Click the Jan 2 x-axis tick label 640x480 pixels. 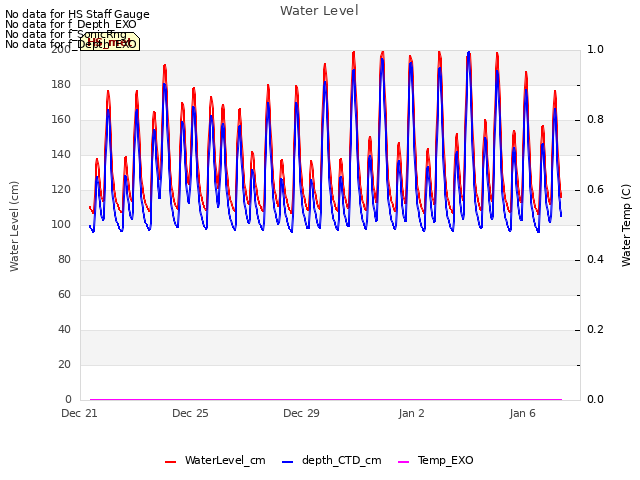[x=411, y=413]
